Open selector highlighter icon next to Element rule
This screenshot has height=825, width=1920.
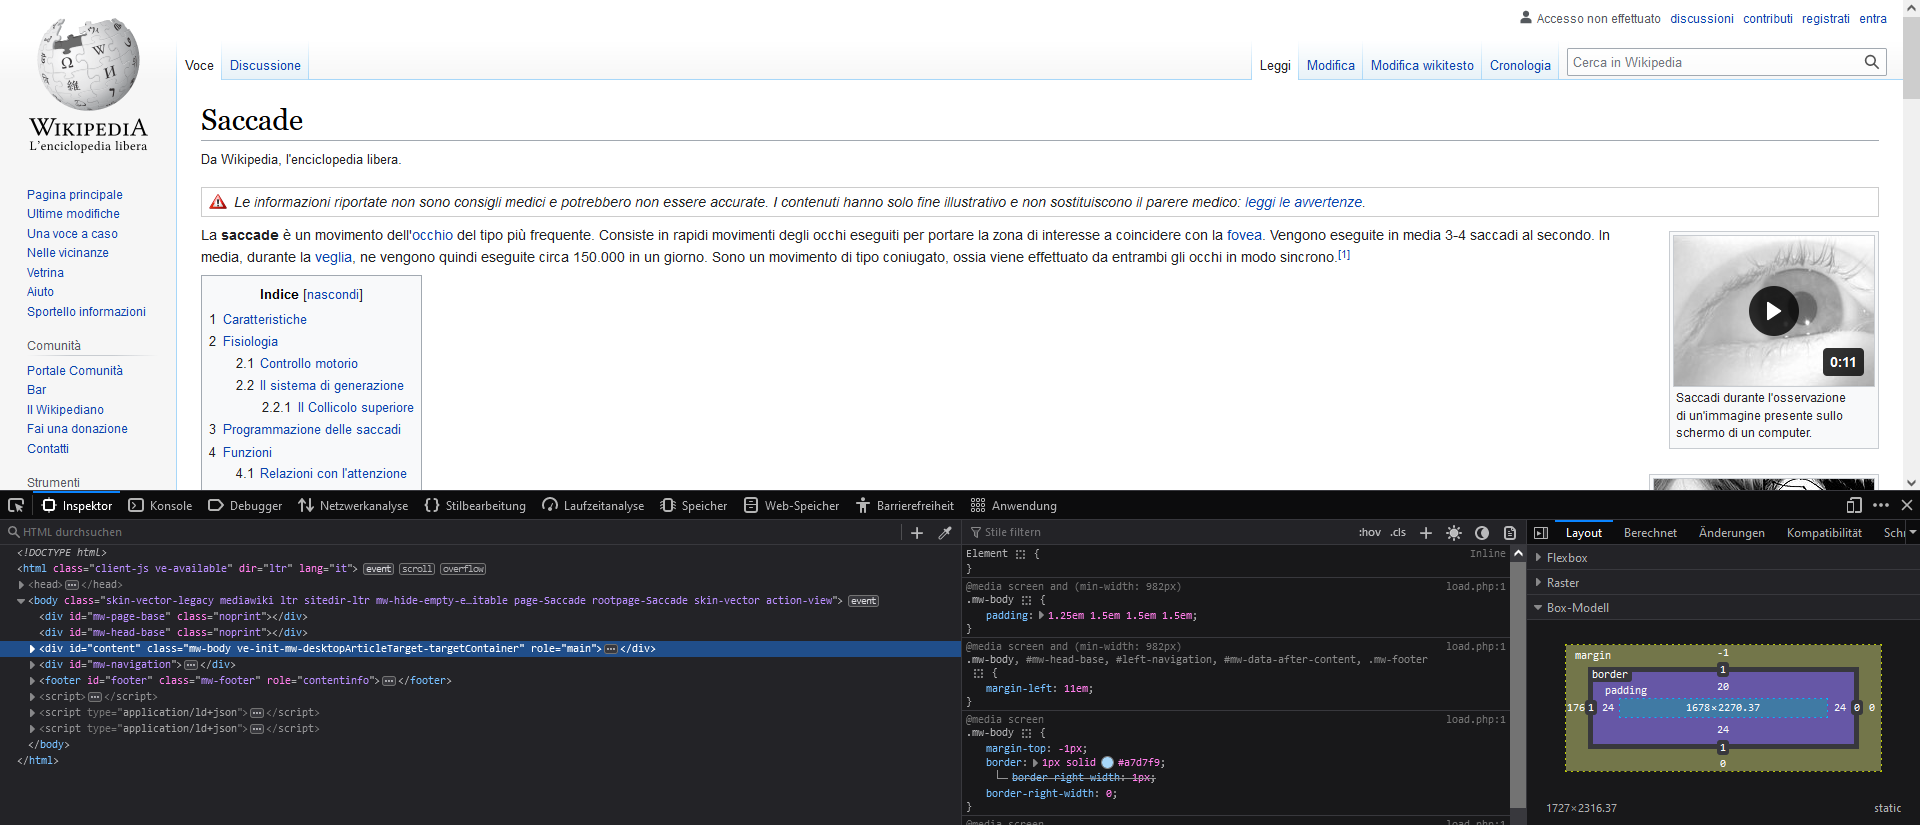point(1021,554)
